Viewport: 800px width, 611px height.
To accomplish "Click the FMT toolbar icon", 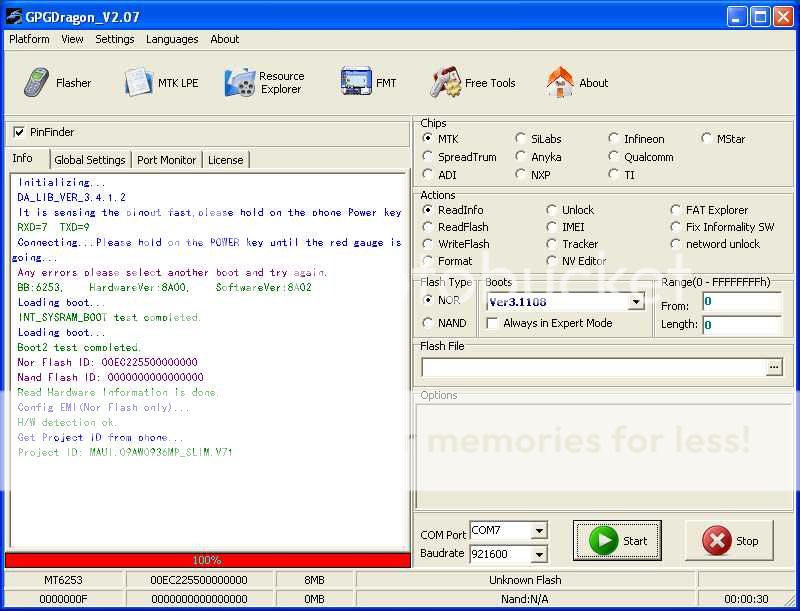I will pyautogui.click(x=369, y=83).
